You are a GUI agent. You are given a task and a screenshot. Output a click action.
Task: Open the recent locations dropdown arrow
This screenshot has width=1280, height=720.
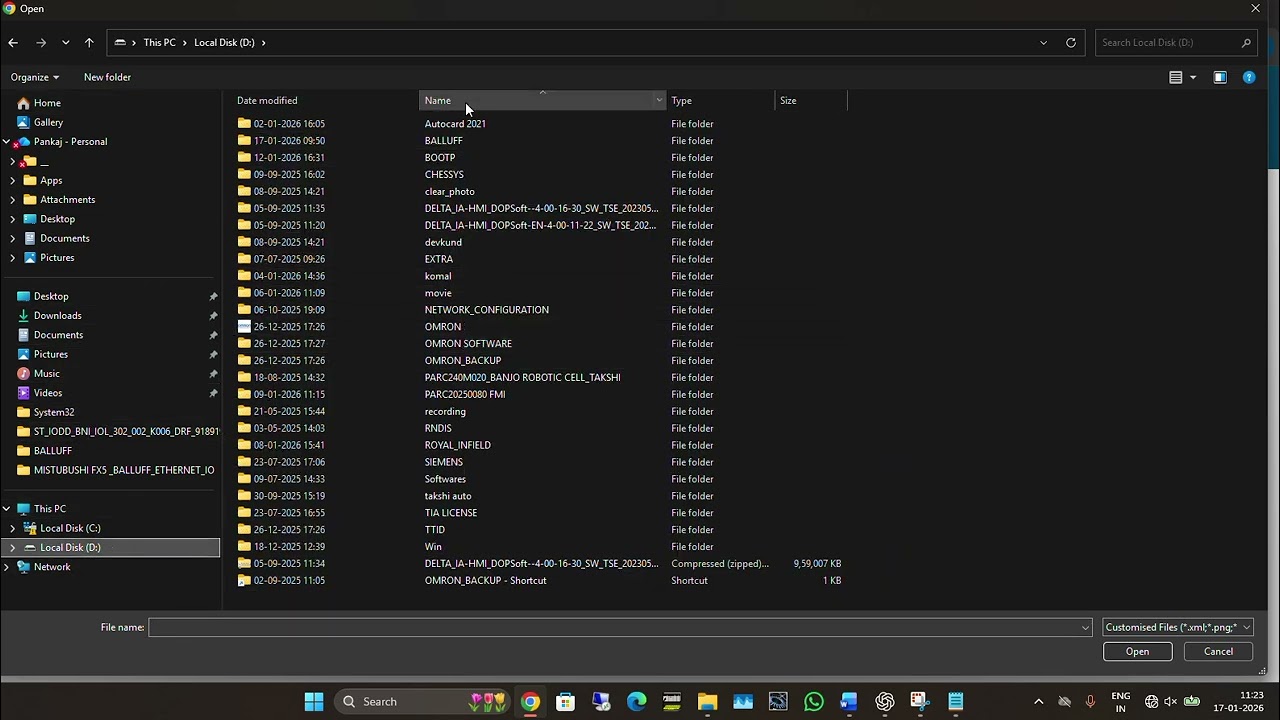(x=65, y=43)
